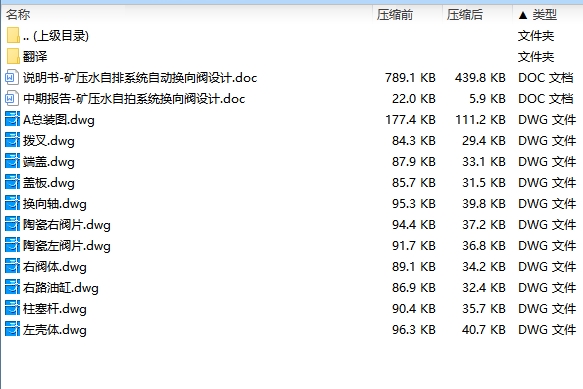
Task: Click the 85.7 KB original size value
Action: (x=414, y=183)
